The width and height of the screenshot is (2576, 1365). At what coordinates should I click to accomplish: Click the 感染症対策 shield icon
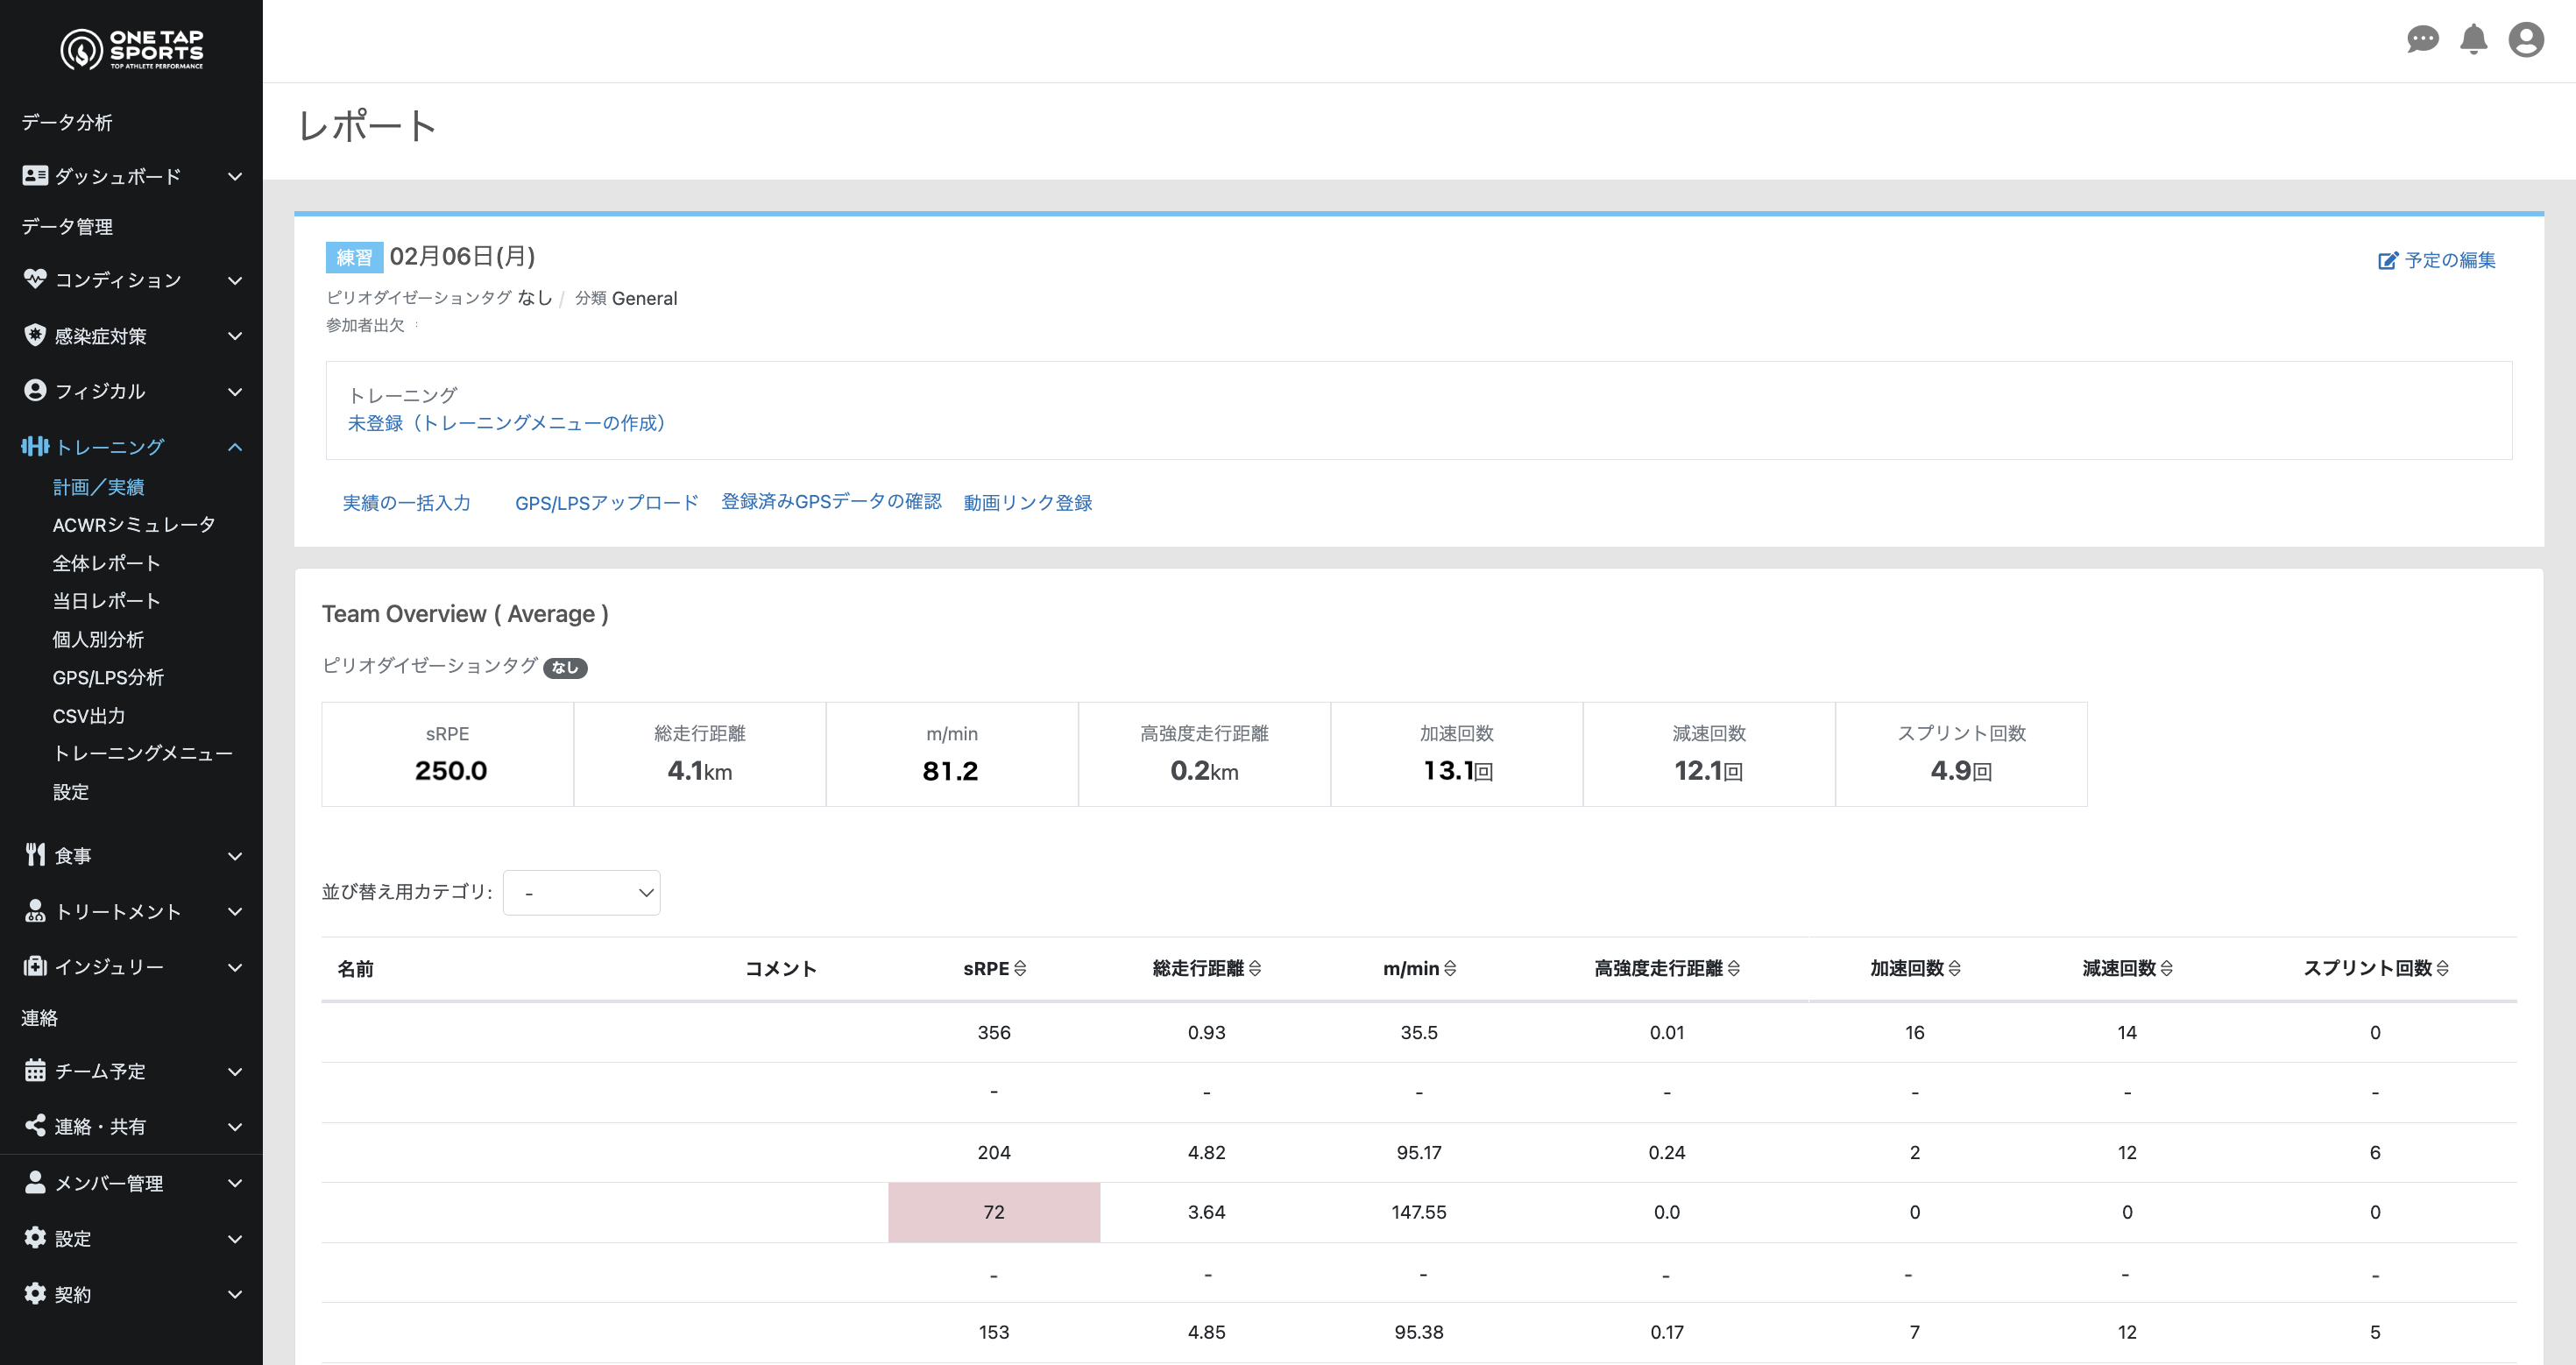pos(35,335)
